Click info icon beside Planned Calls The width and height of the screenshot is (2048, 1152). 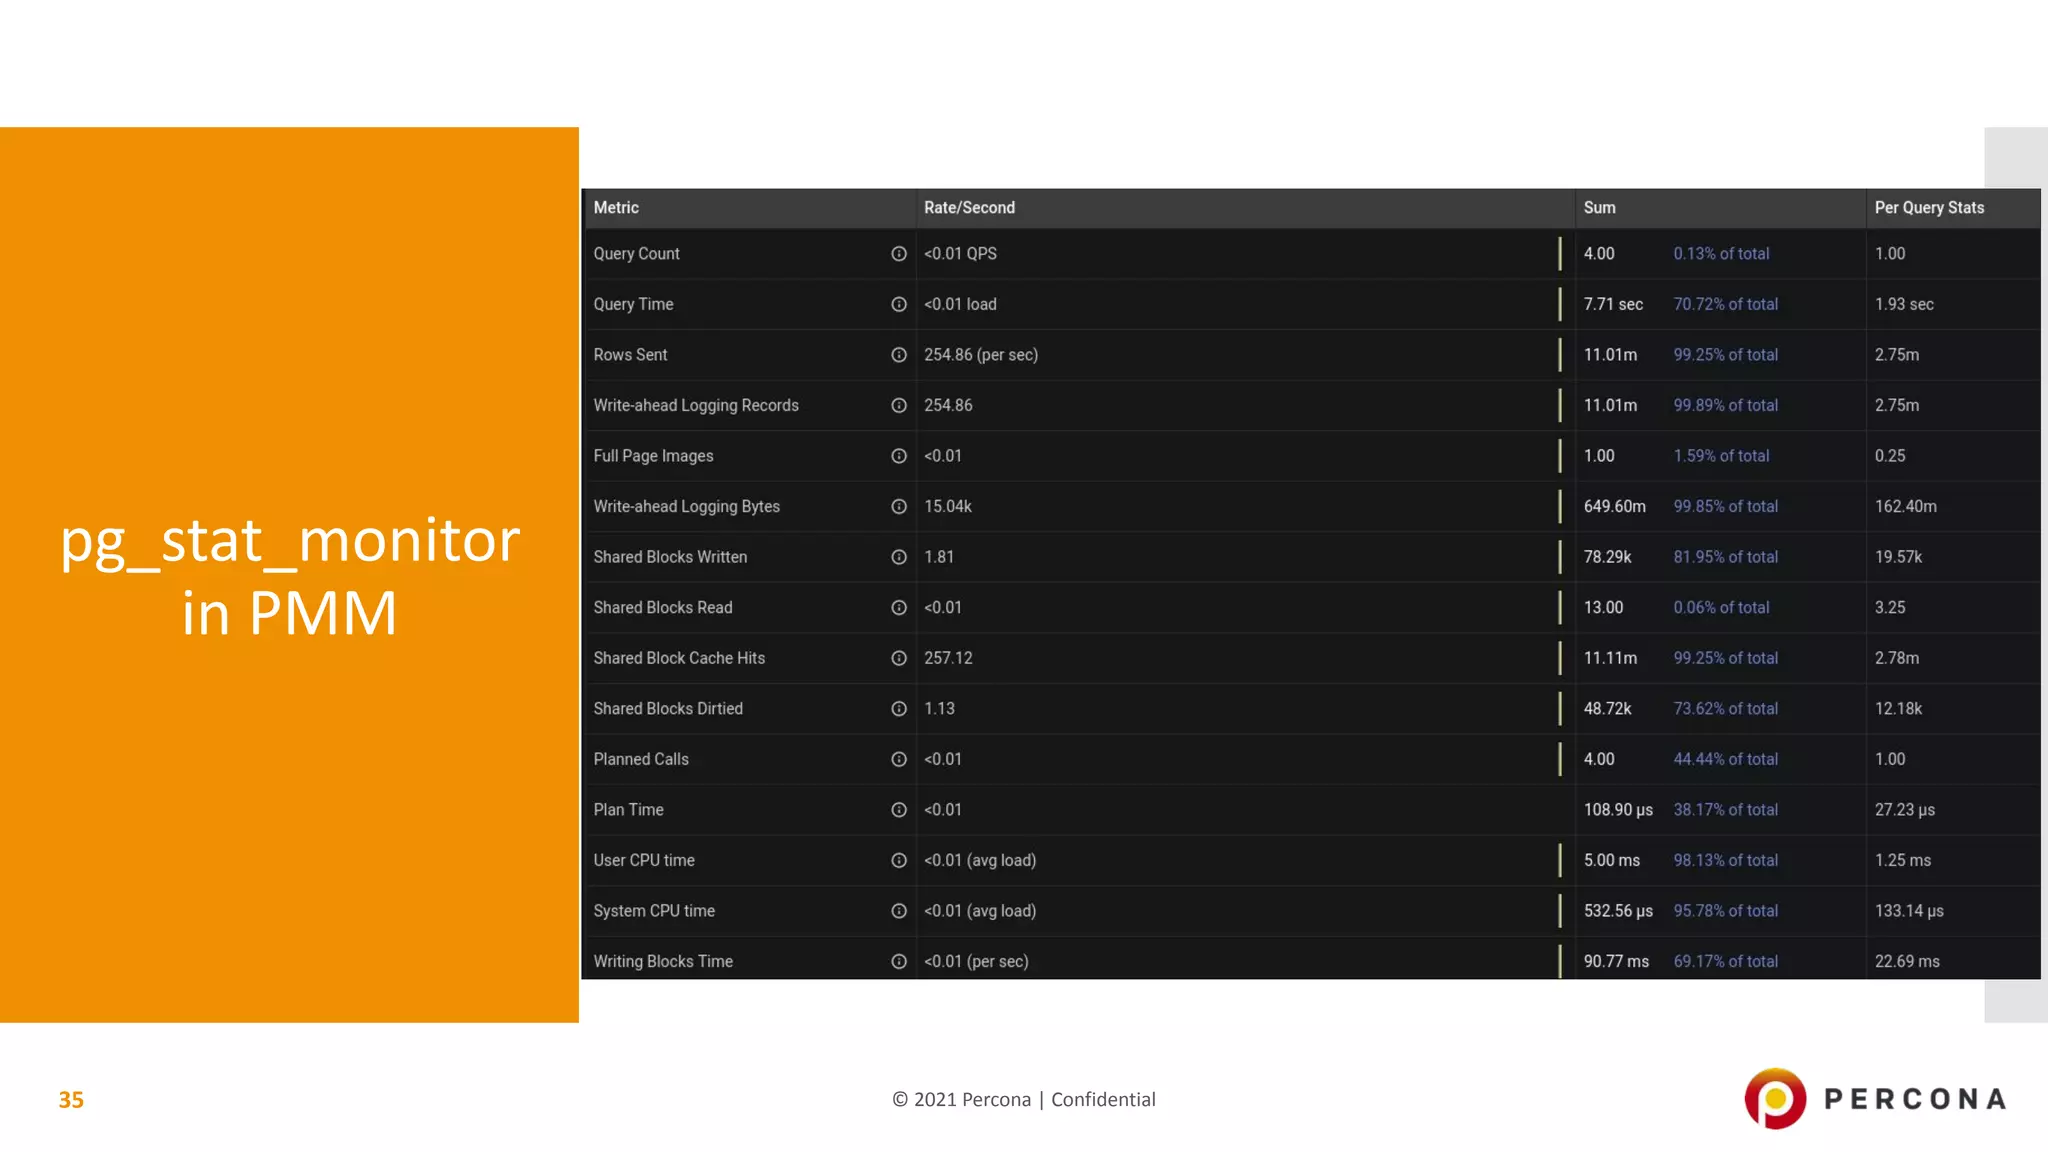898,759
